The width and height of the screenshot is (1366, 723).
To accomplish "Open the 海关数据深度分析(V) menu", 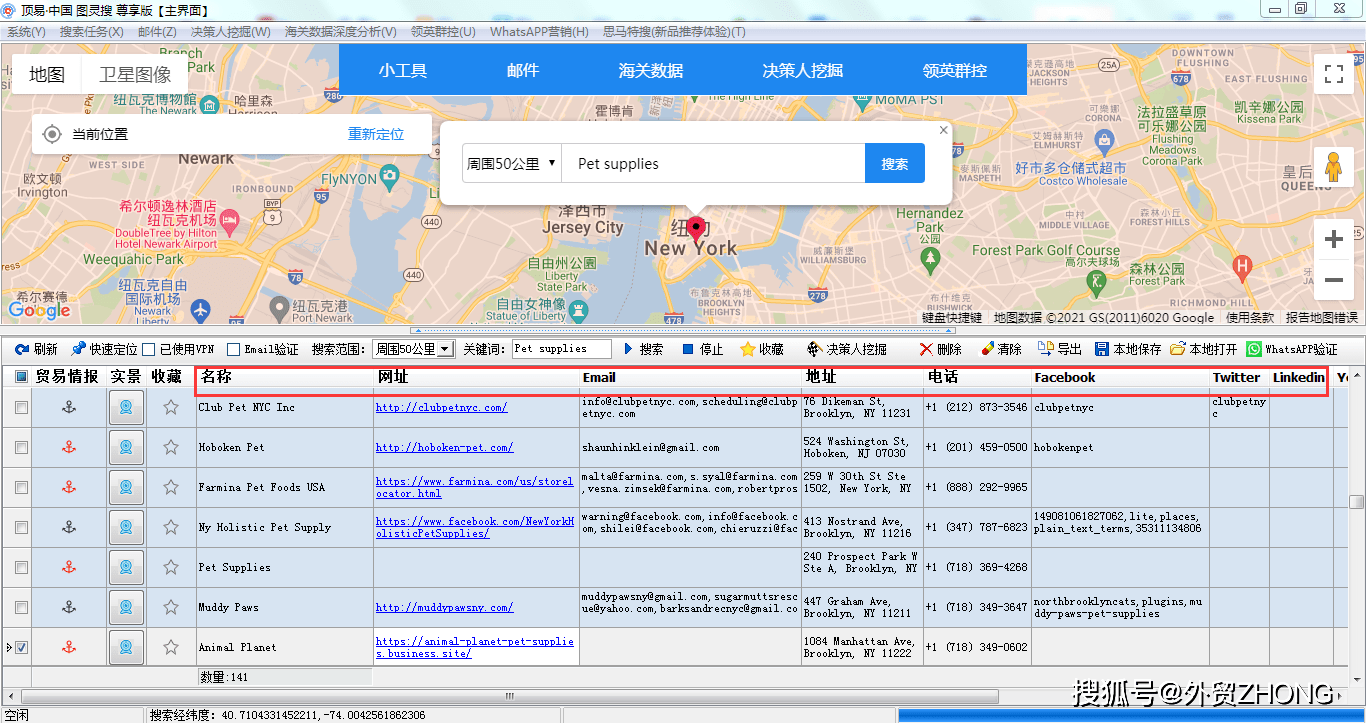I will [x=341, y=32].
